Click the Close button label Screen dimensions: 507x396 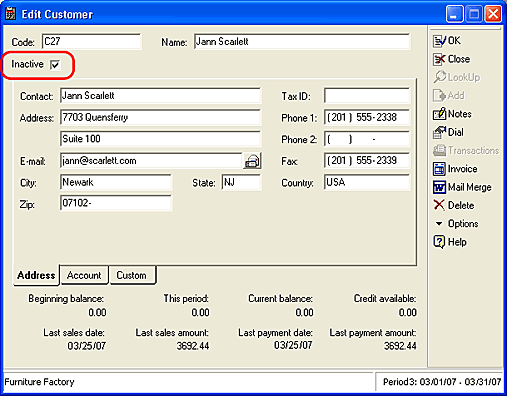459,59
